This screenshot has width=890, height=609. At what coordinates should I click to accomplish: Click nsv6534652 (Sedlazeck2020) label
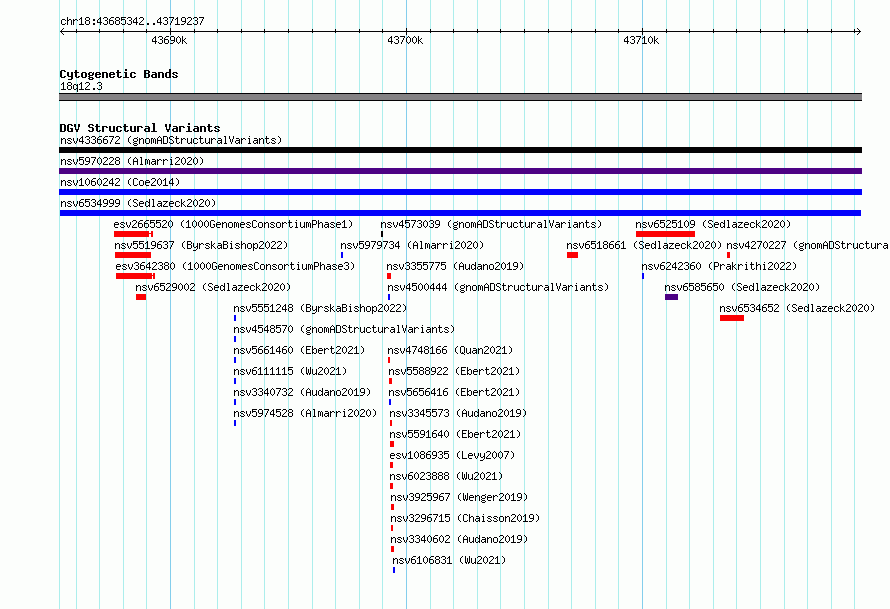[797, 308]
